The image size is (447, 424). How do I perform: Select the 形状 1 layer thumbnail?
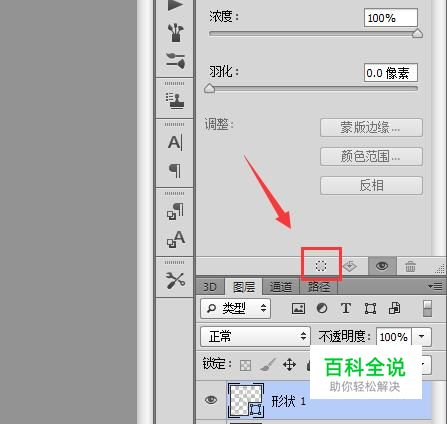click(x=246, y=400)
